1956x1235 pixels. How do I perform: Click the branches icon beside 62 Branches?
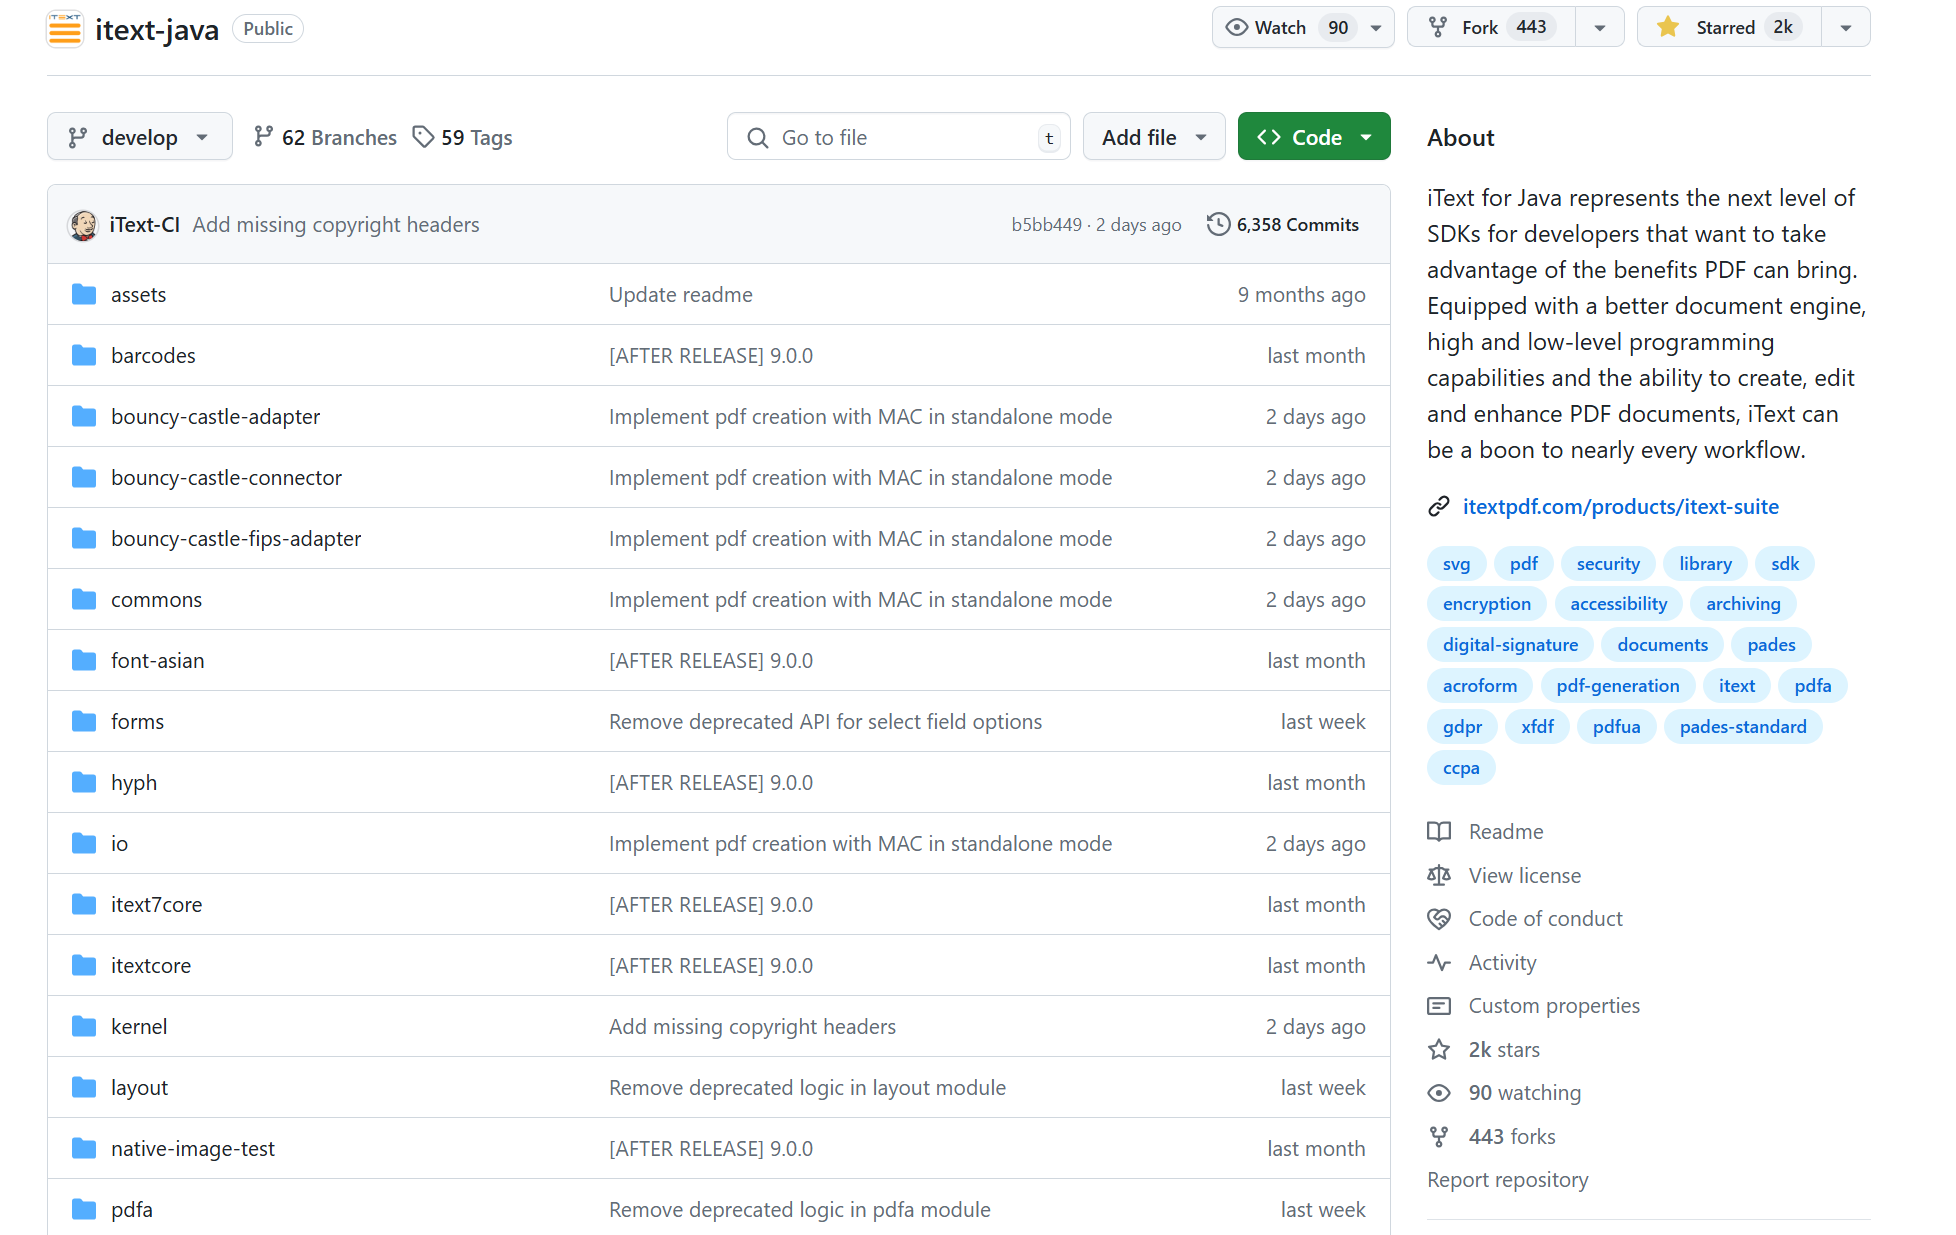[x=263, y=137]
